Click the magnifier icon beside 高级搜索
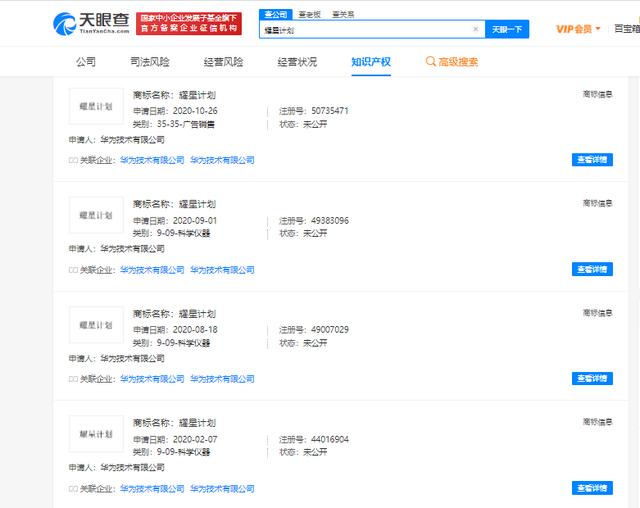The image size is (640, 508). 430,62
